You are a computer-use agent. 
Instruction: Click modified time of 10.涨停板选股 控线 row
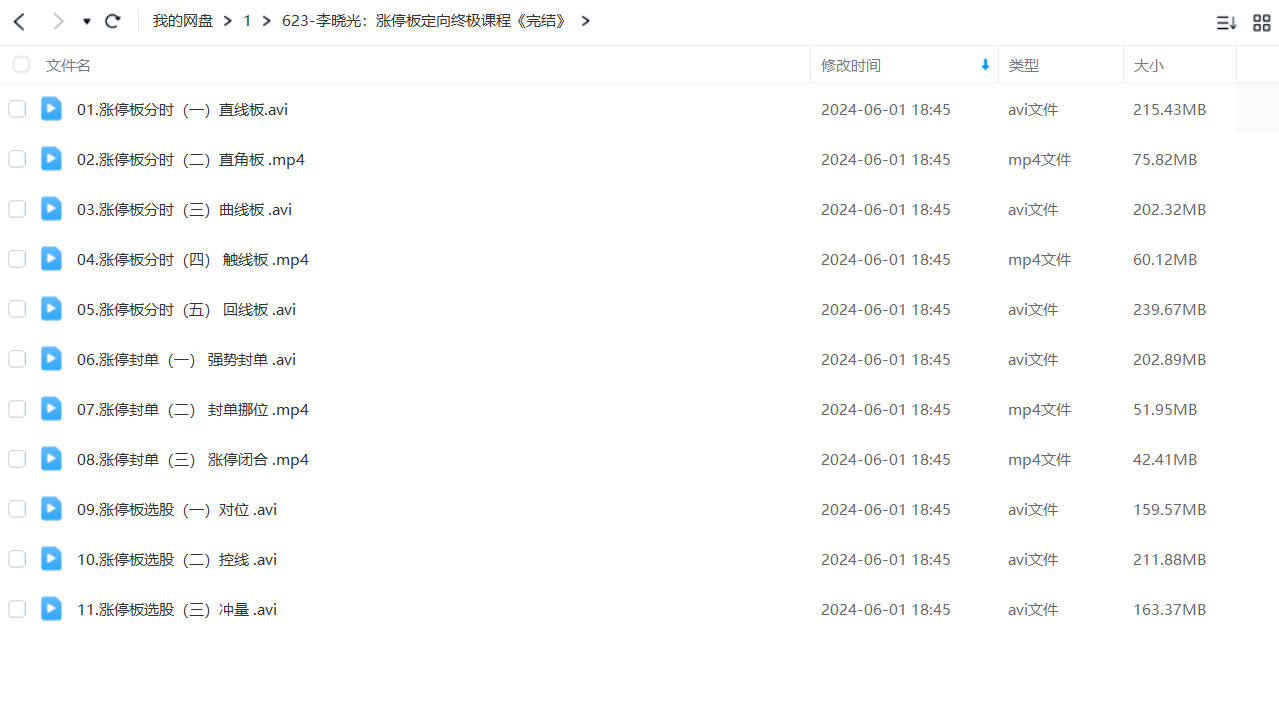(x=886, y=559)
